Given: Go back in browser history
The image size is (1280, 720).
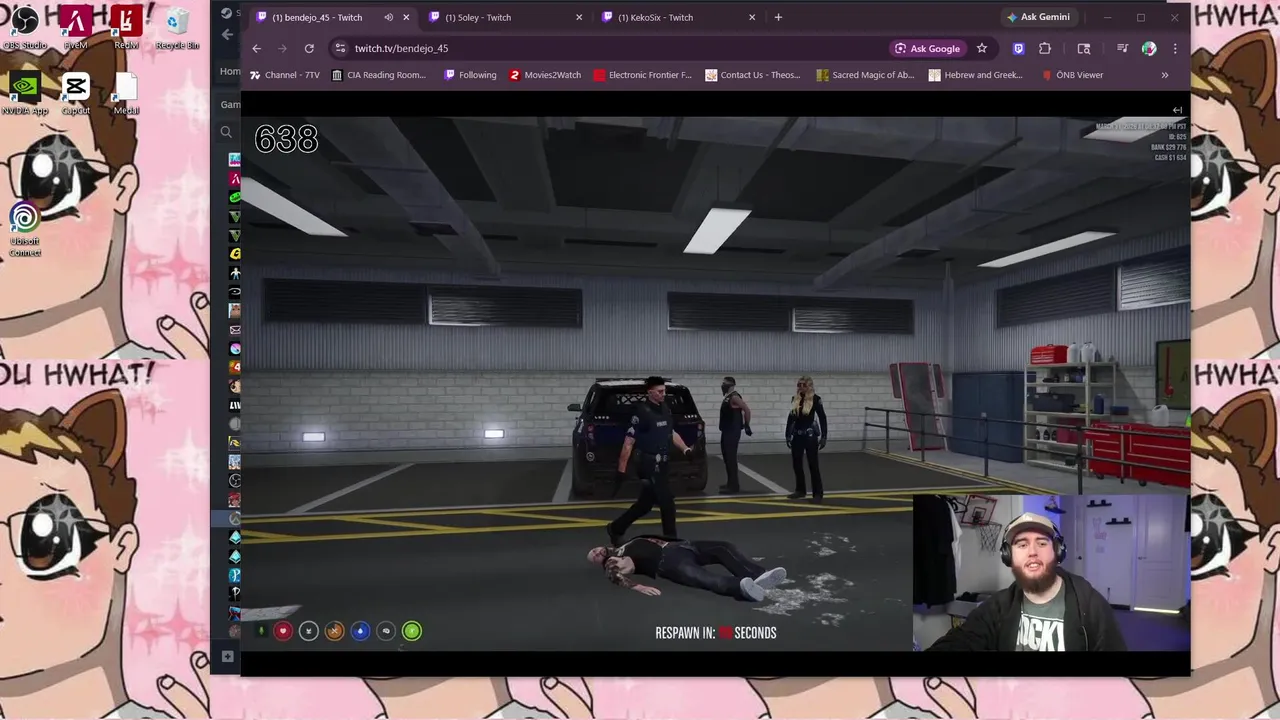Looking at the screenshot, I should [256, 48].
